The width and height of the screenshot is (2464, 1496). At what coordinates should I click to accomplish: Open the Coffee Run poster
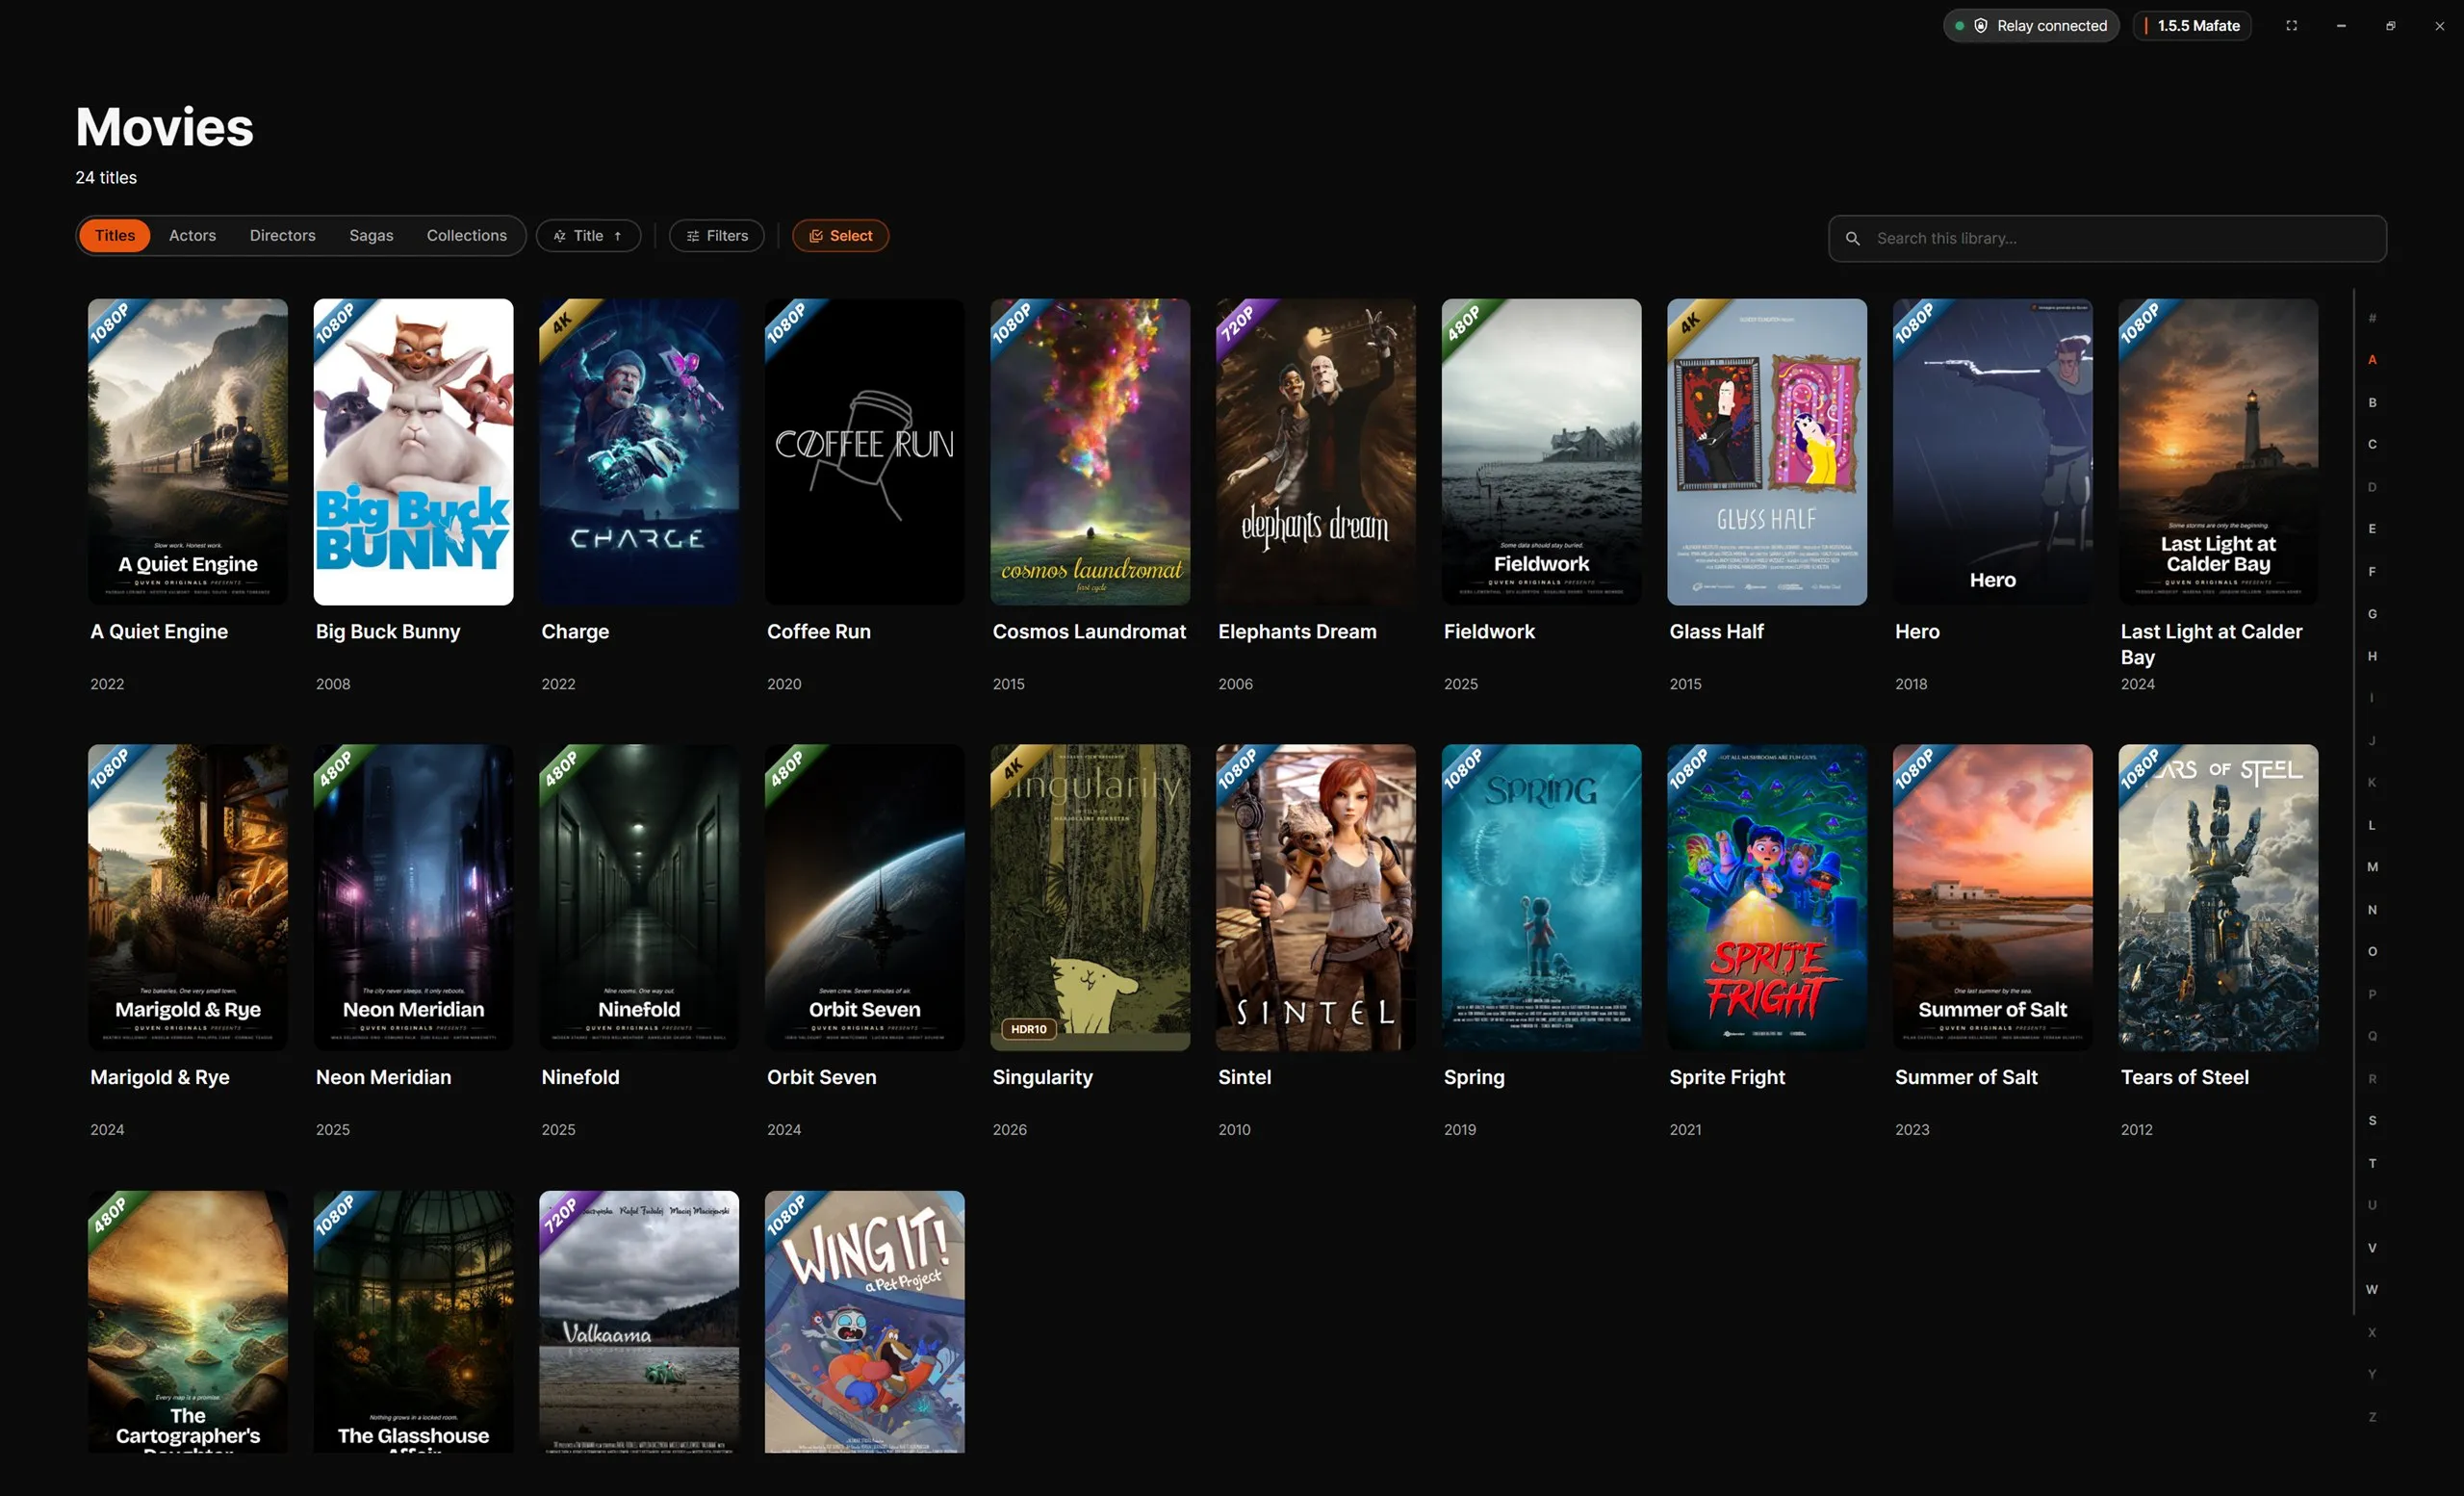[x=865, y=452]
